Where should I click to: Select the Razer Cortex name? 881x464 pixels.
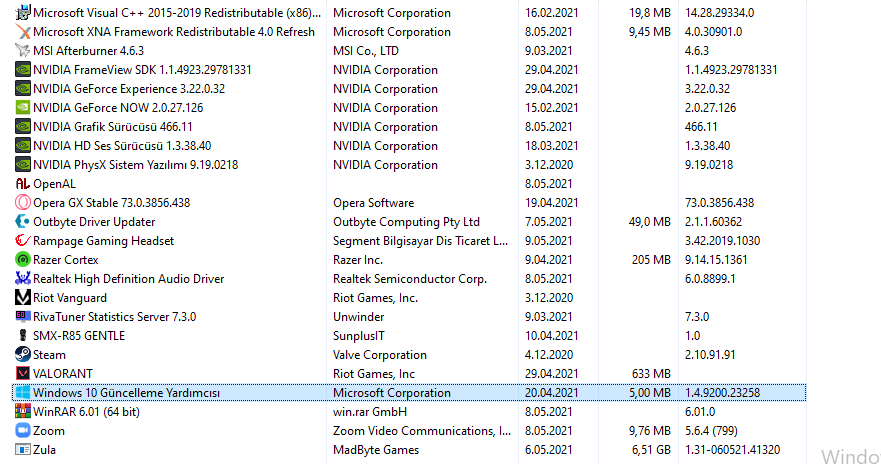click(66, 260)
